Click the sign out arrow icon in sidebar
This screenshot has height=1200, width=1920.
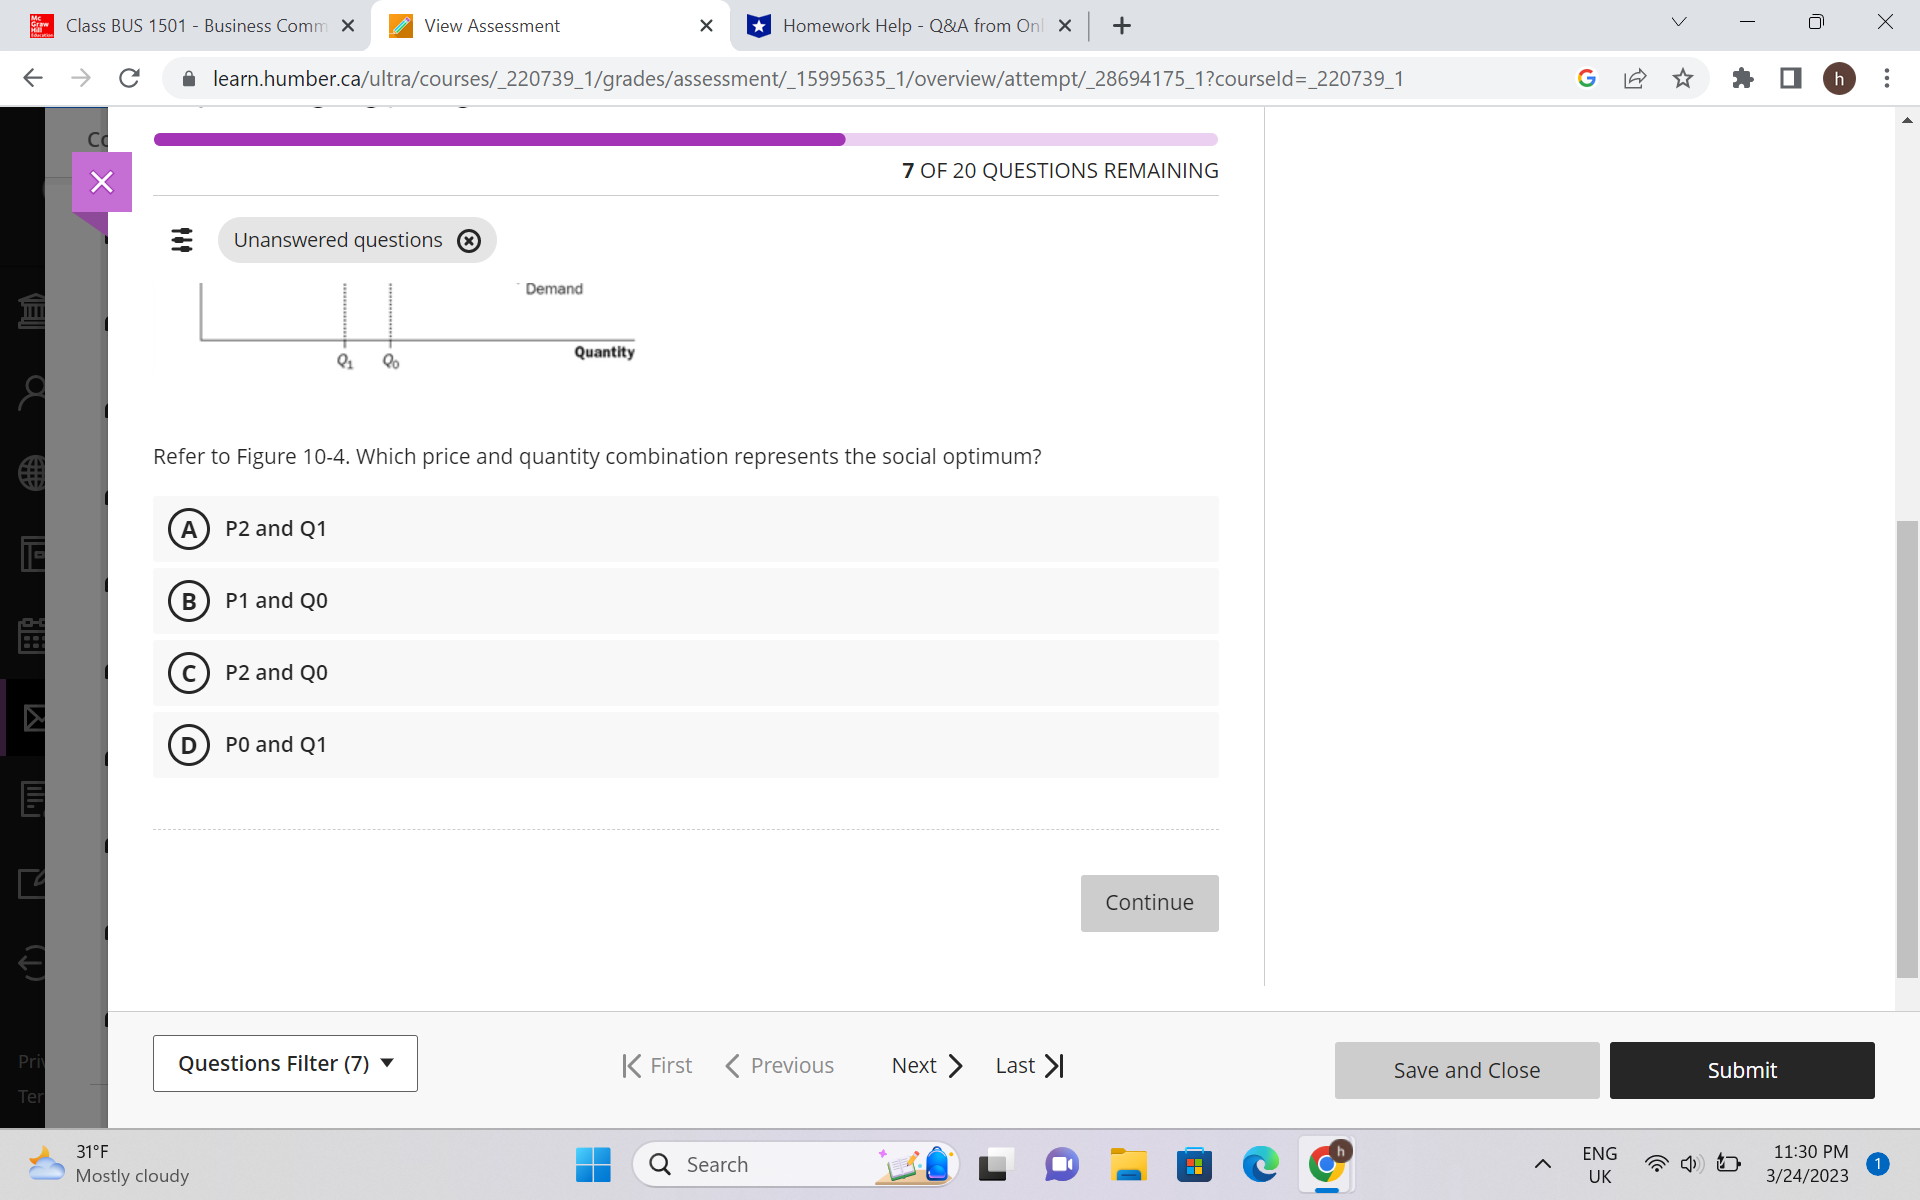[33, 964]
